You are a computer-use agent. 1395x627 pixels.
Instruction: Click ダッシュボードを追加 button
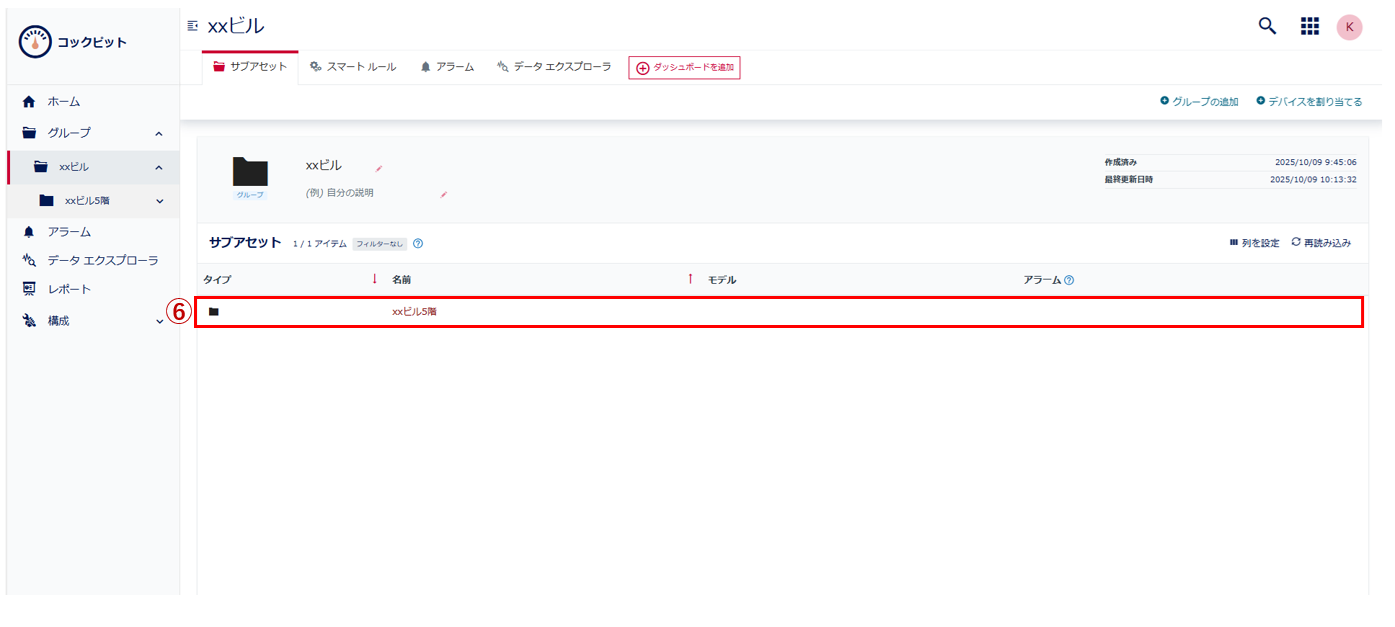[684, 67]
